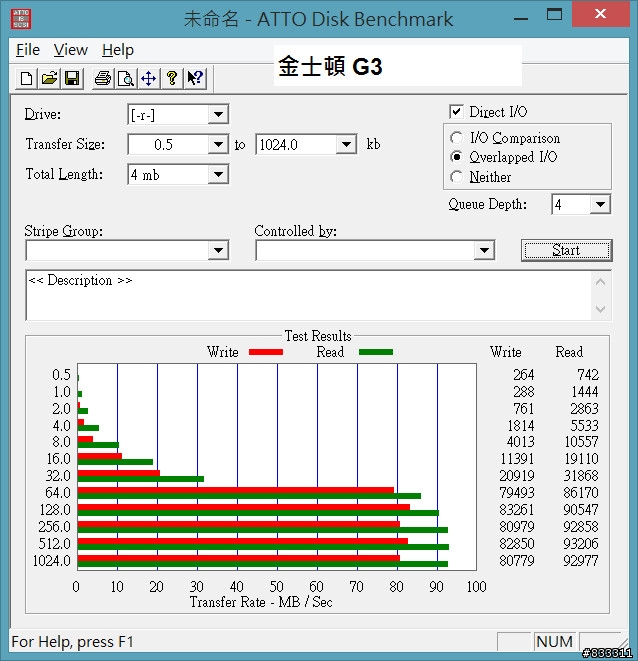
Task: Expand the Transfer Size start dropdown showing 0.5
Action: (218, 145)
